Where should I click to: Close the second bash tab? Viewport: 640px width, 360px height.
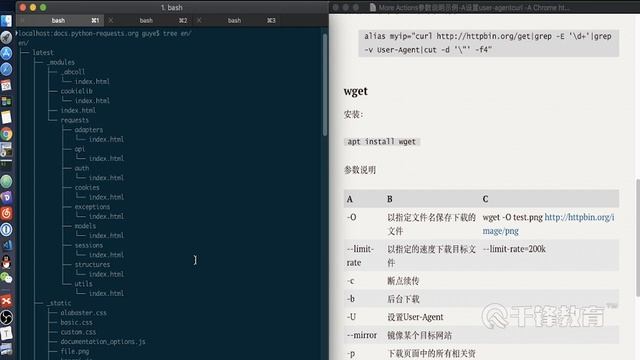click(111, 20)
